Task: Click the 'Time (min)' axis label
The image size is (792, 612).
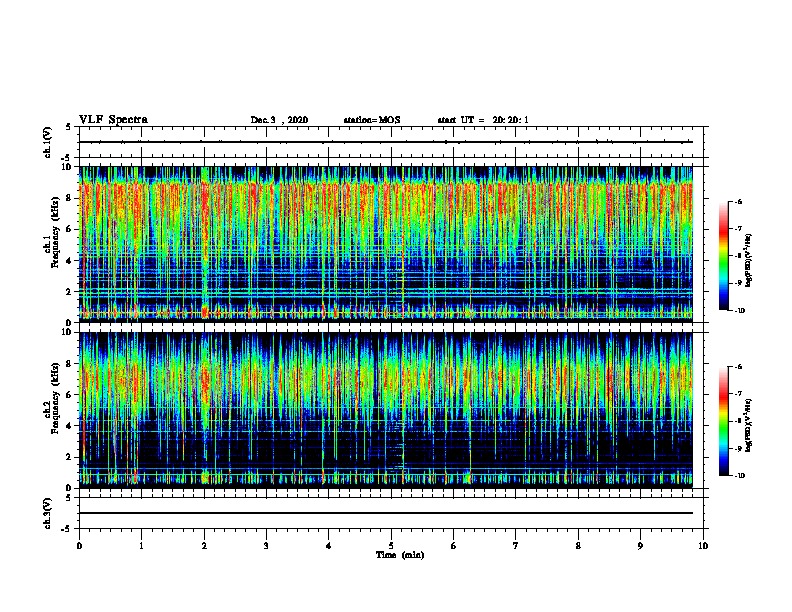Action: [400, 555]
